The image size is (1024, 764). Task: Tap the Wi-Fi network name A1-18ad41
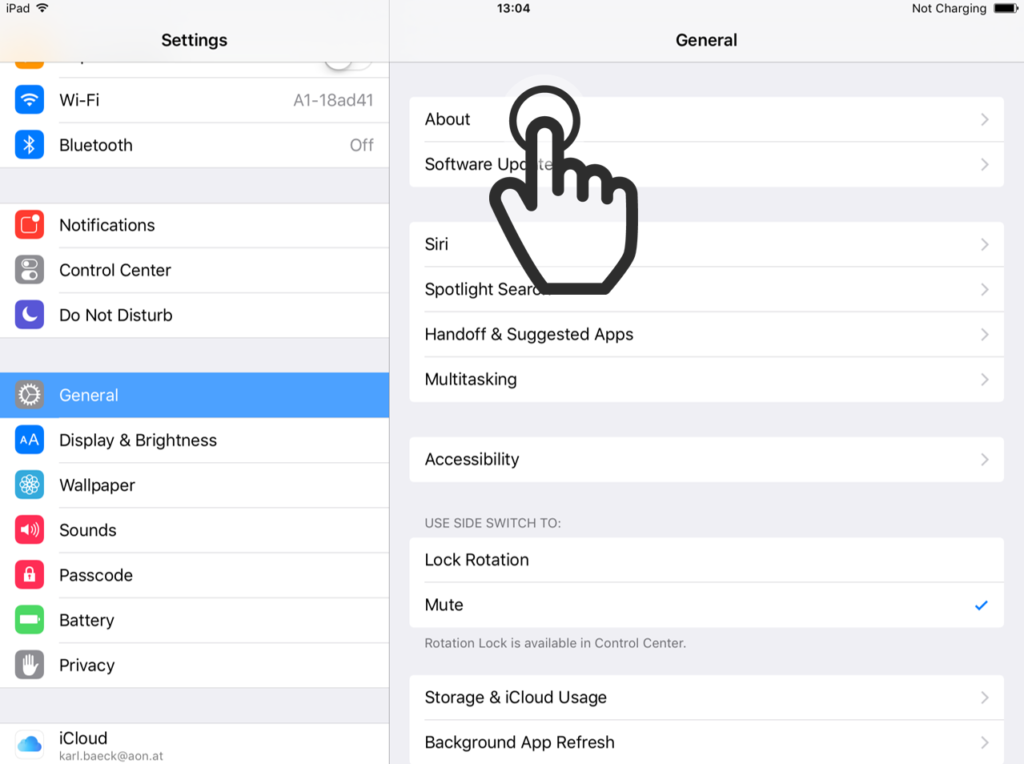333,100
